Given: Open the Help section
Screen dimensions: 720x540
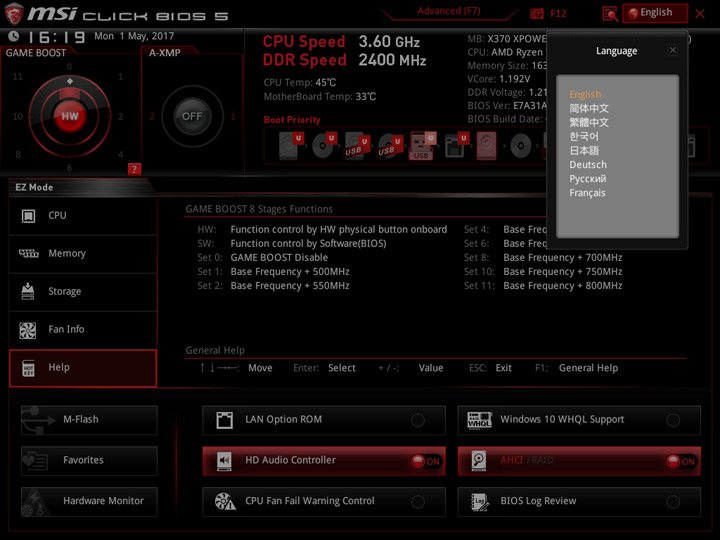Looking at the screenshot, I should pos(83,368).
